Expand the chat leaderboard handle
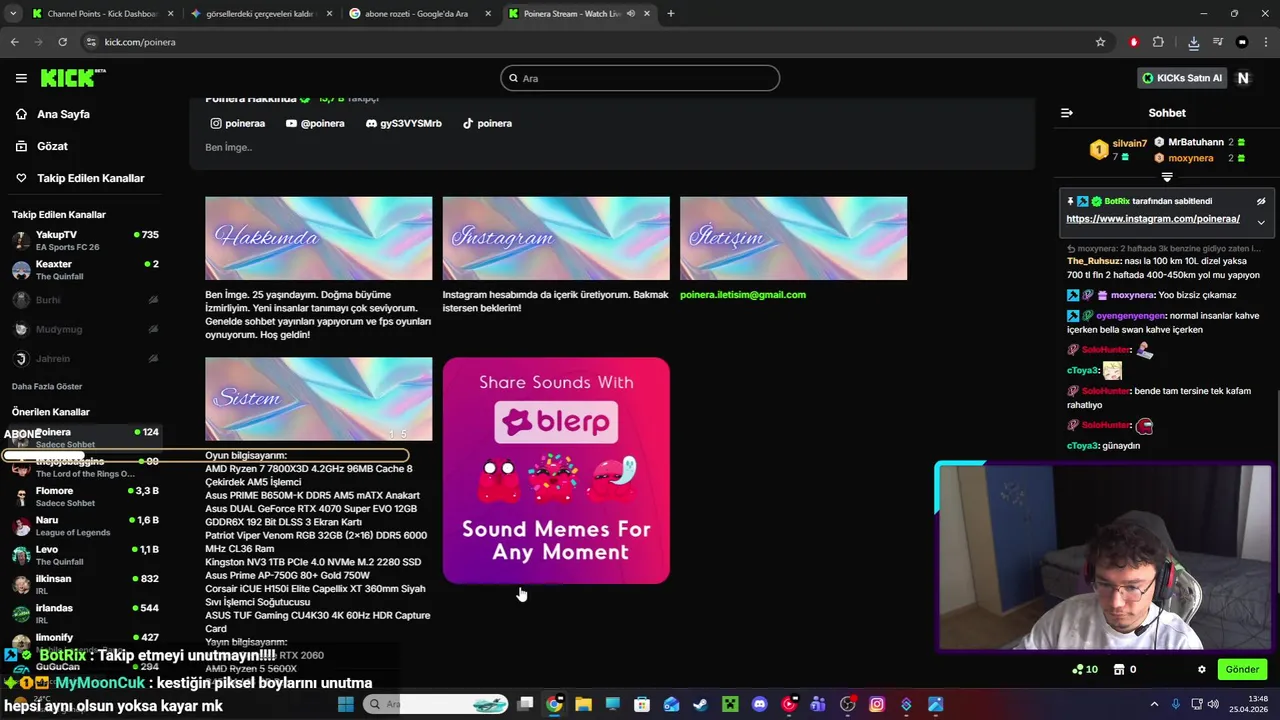 click(1167, 177)
